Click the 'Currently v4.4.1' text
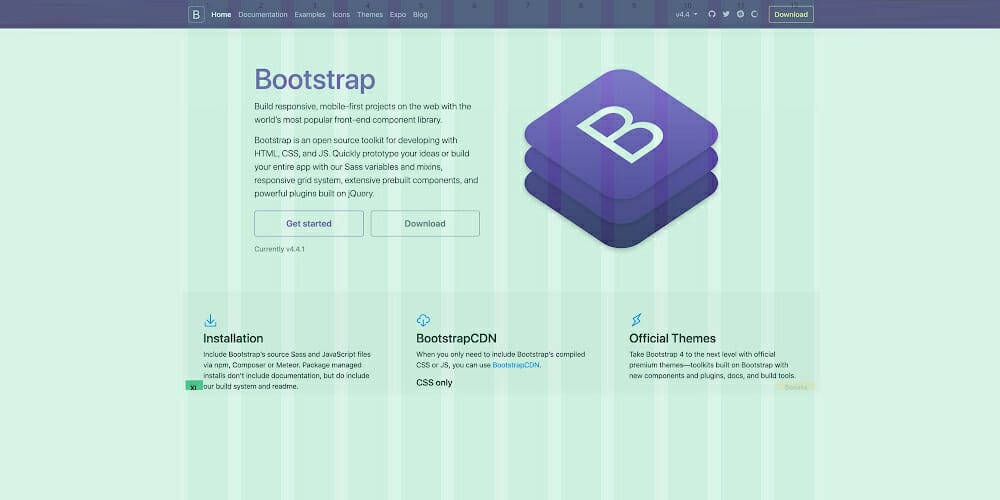Image resolution: width=1000 pixels, height=500 pixels. tap(279, 249)
